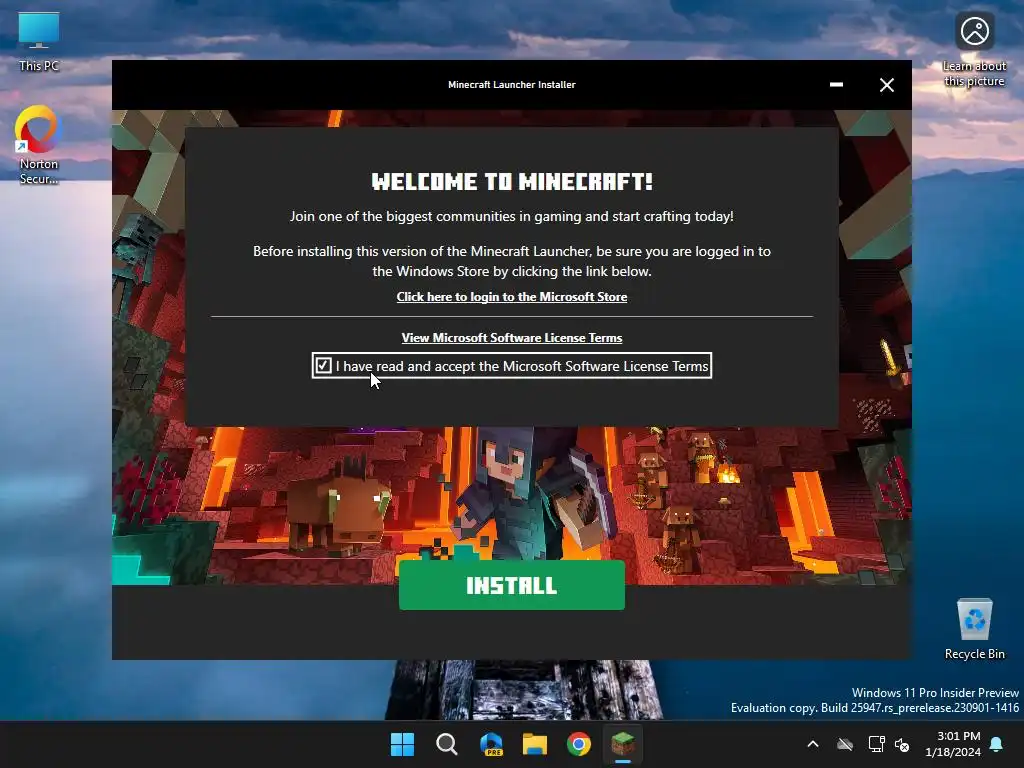
Task: Click the OneDrive cloud tray icon
Action: [845, 744]
